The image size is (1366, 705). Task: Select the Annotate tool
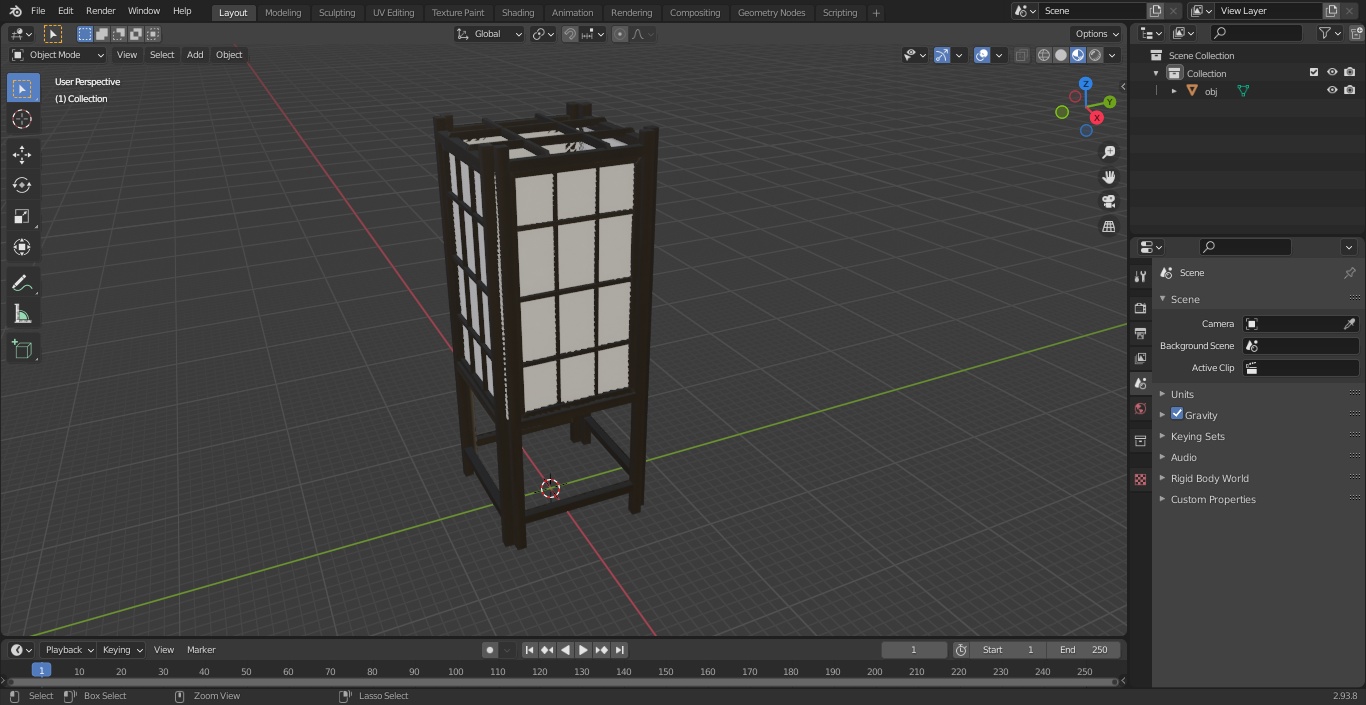(x=22, y=283)
